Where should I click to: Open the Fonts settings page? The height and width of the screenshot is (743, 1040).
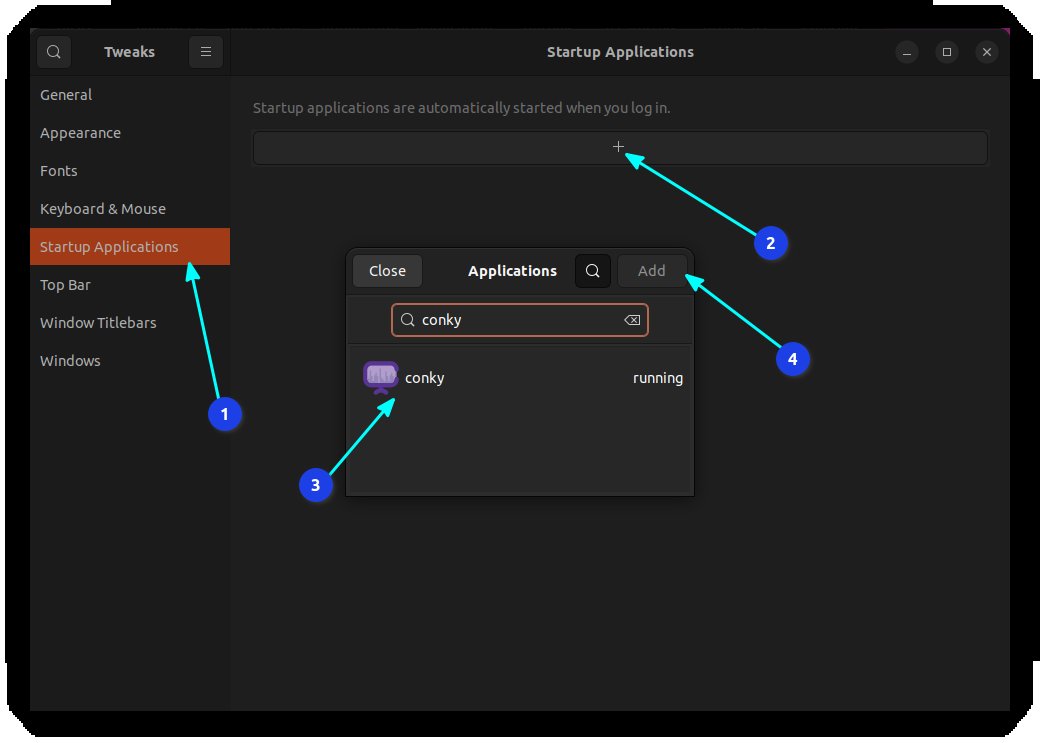pyautogui.click(x=58, y=170)
